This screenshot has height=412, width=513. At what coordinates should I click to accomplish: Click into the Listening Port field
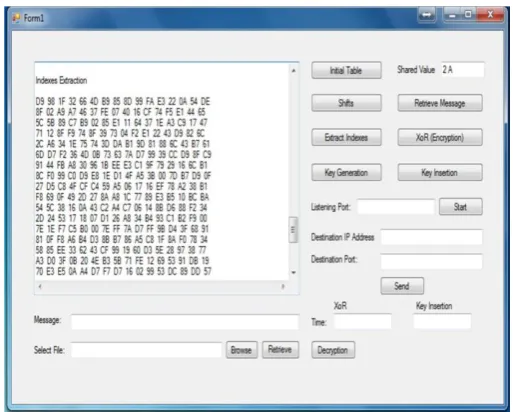pyautogui.click(x=396, y=207)
